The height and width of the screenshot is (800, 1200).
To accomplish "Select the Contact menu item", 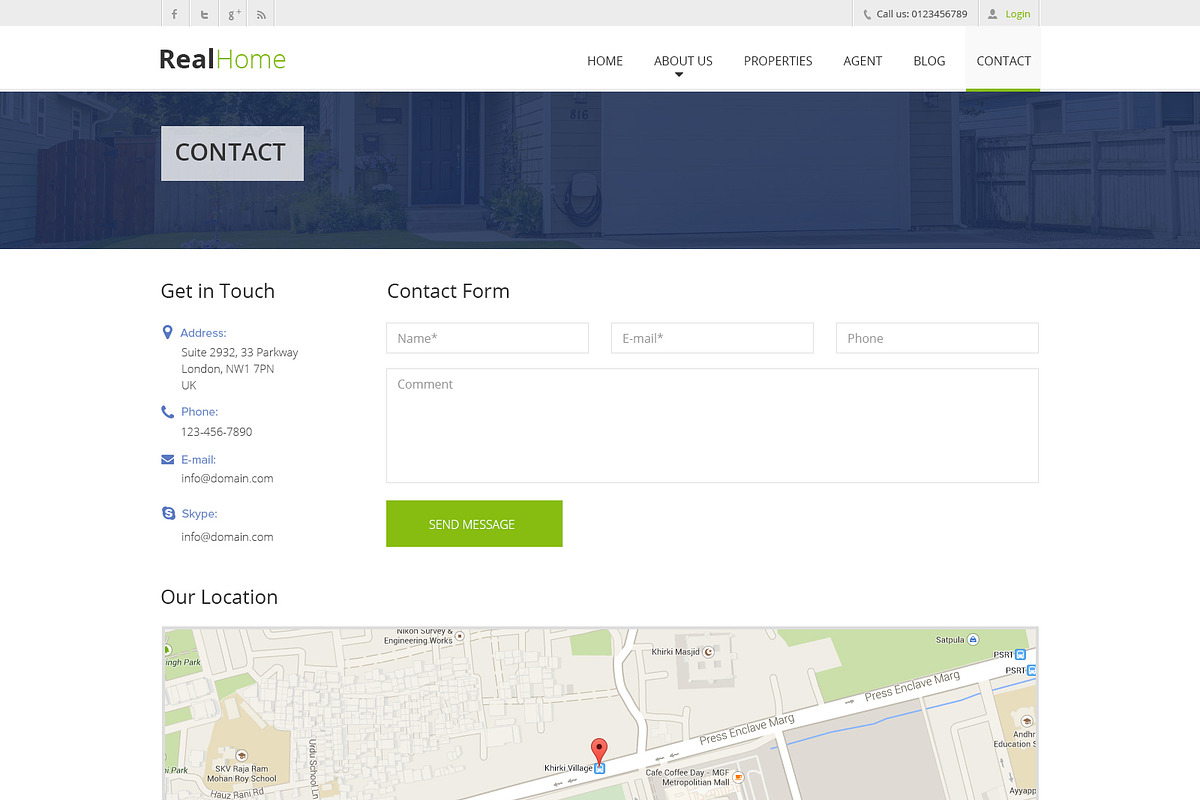I will point(1003,61).
